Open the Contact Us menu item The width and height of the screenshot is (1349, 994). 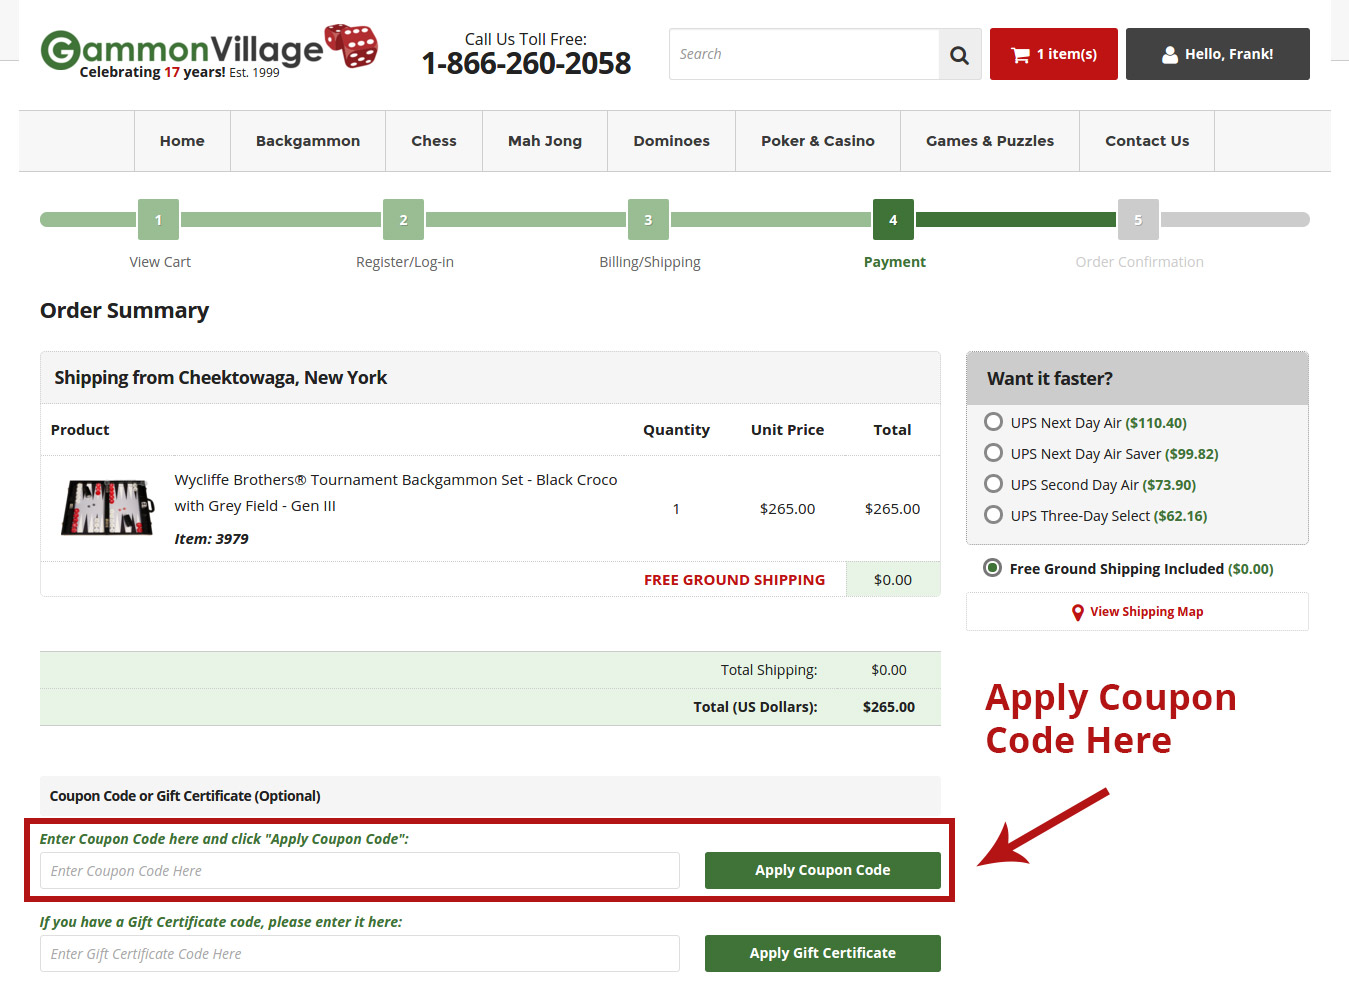(1147, 141)
